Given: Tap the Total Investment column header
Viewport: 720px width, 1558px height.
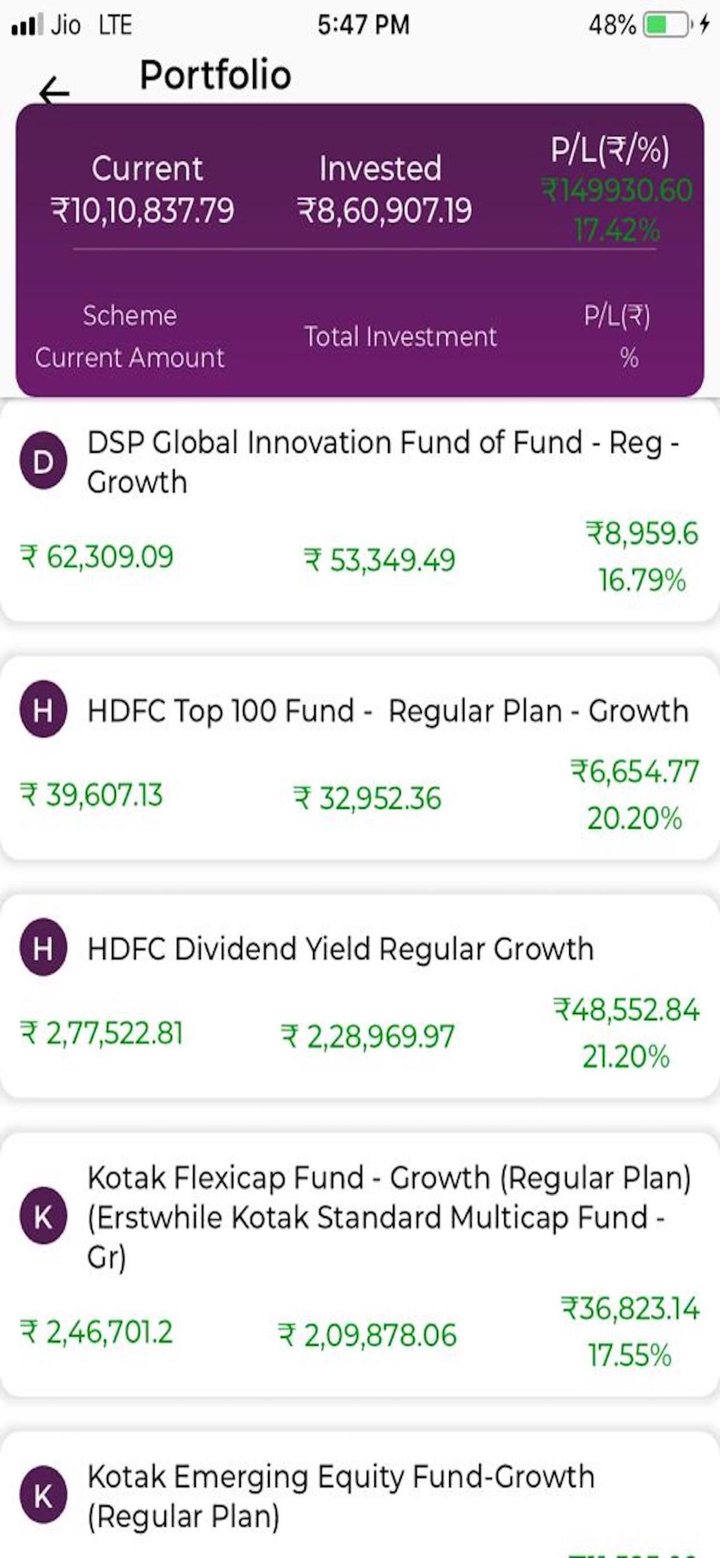Looking at the screenshot, I should [400, 337].
